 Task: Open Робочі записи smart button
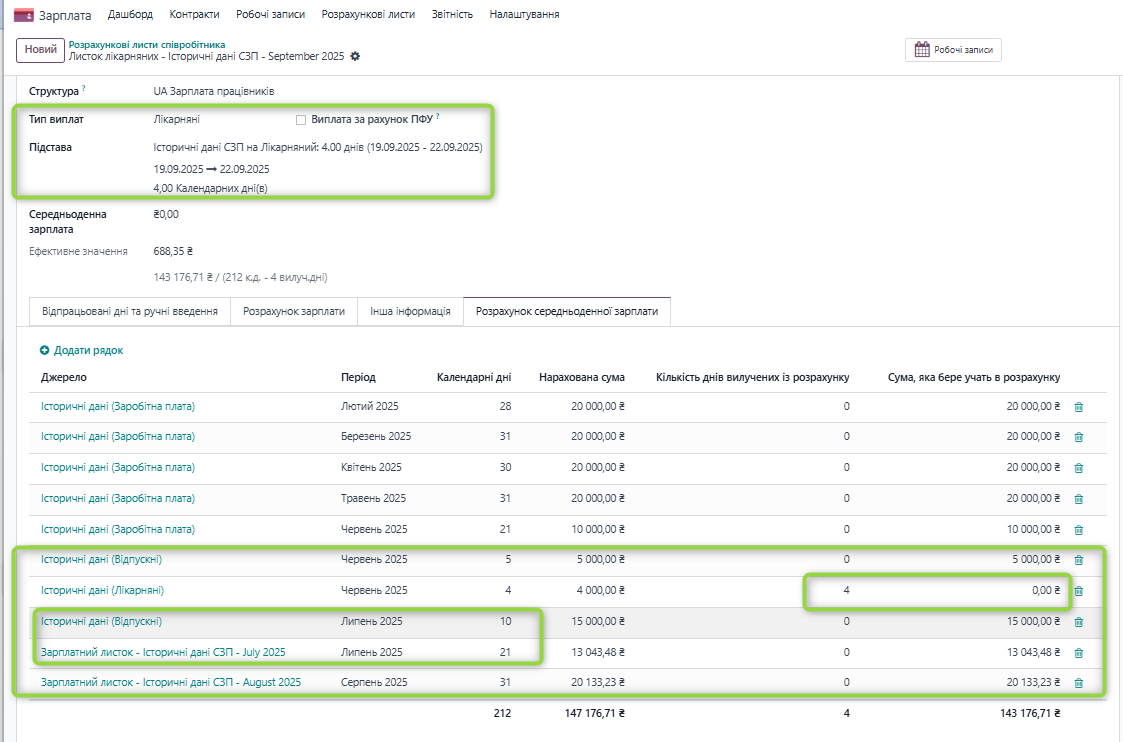pyautogui.click(x=953, y=49)
